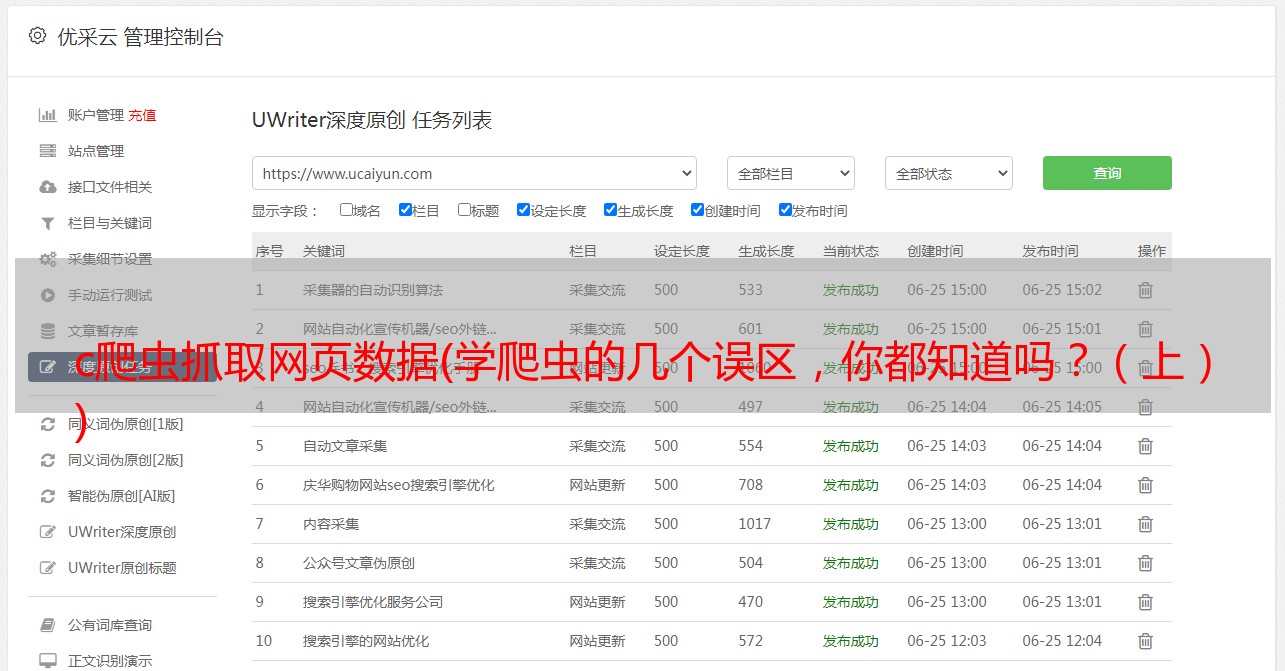Open 采集细节设置 in the sidebar
This screenshot has width=1285, height=671.
tap(110, 259)
